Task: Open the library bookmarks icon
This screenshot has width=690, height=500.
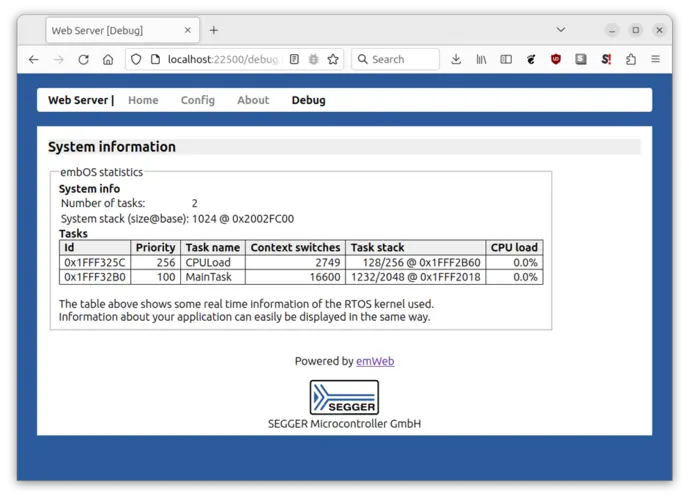Action: tap(481, 60)
